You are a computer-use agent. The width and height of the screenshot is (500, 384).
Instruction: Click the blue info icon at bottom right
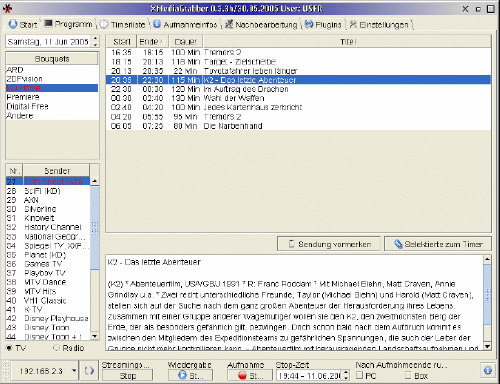[x=488, y=370]
